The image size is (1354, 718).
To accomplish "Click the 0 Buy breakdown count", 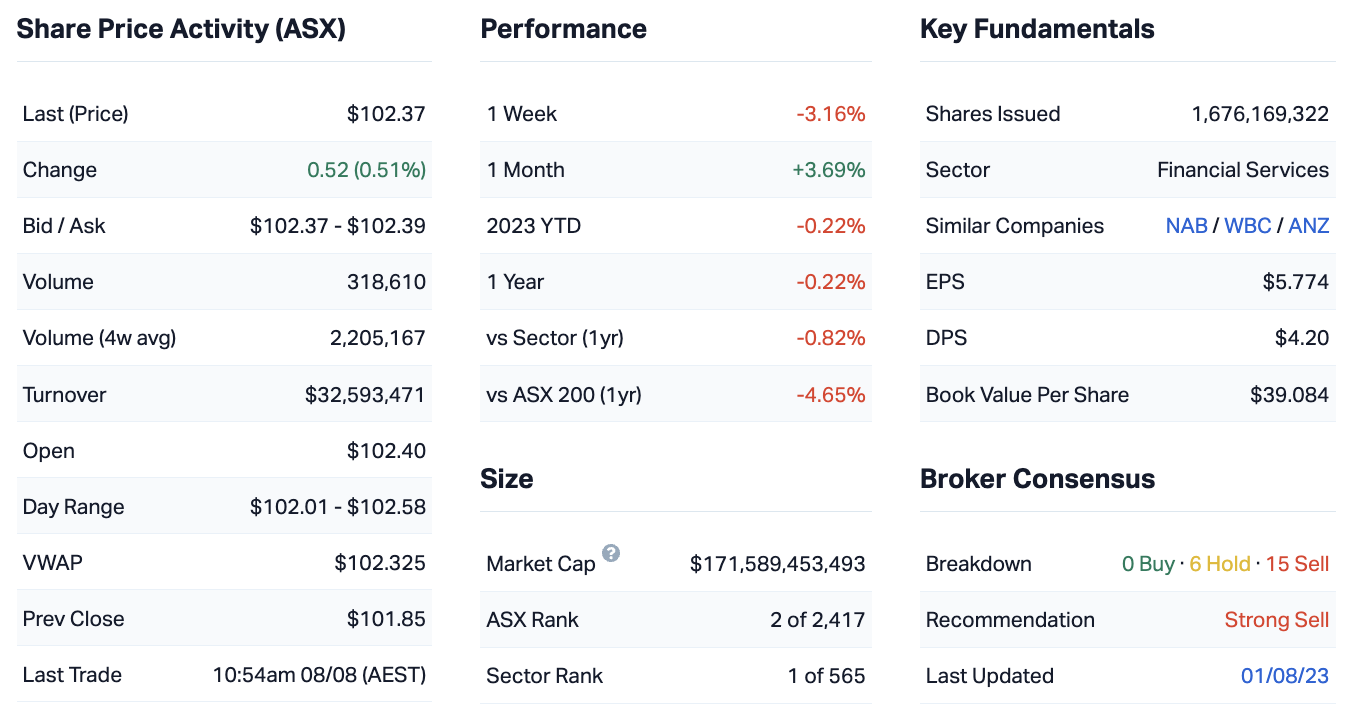I will point(1148,564).
